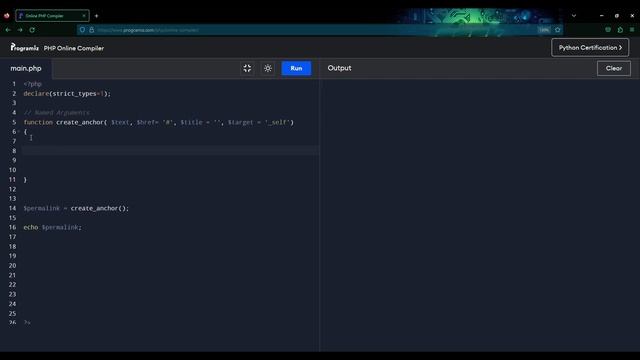Click 'echo' on line 16
The height and width of the screenshot is (360, 640).
(31, 227)
